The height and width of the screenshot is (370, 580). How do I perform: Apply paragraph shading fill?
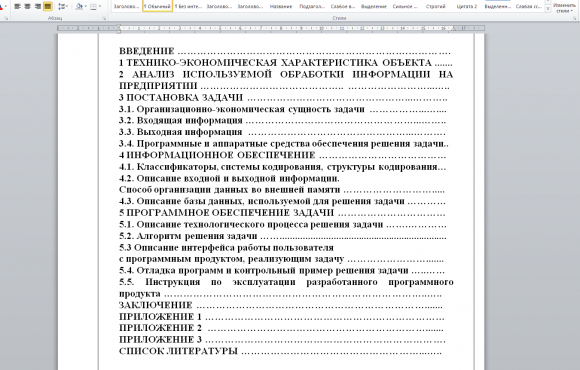(78, 6)
